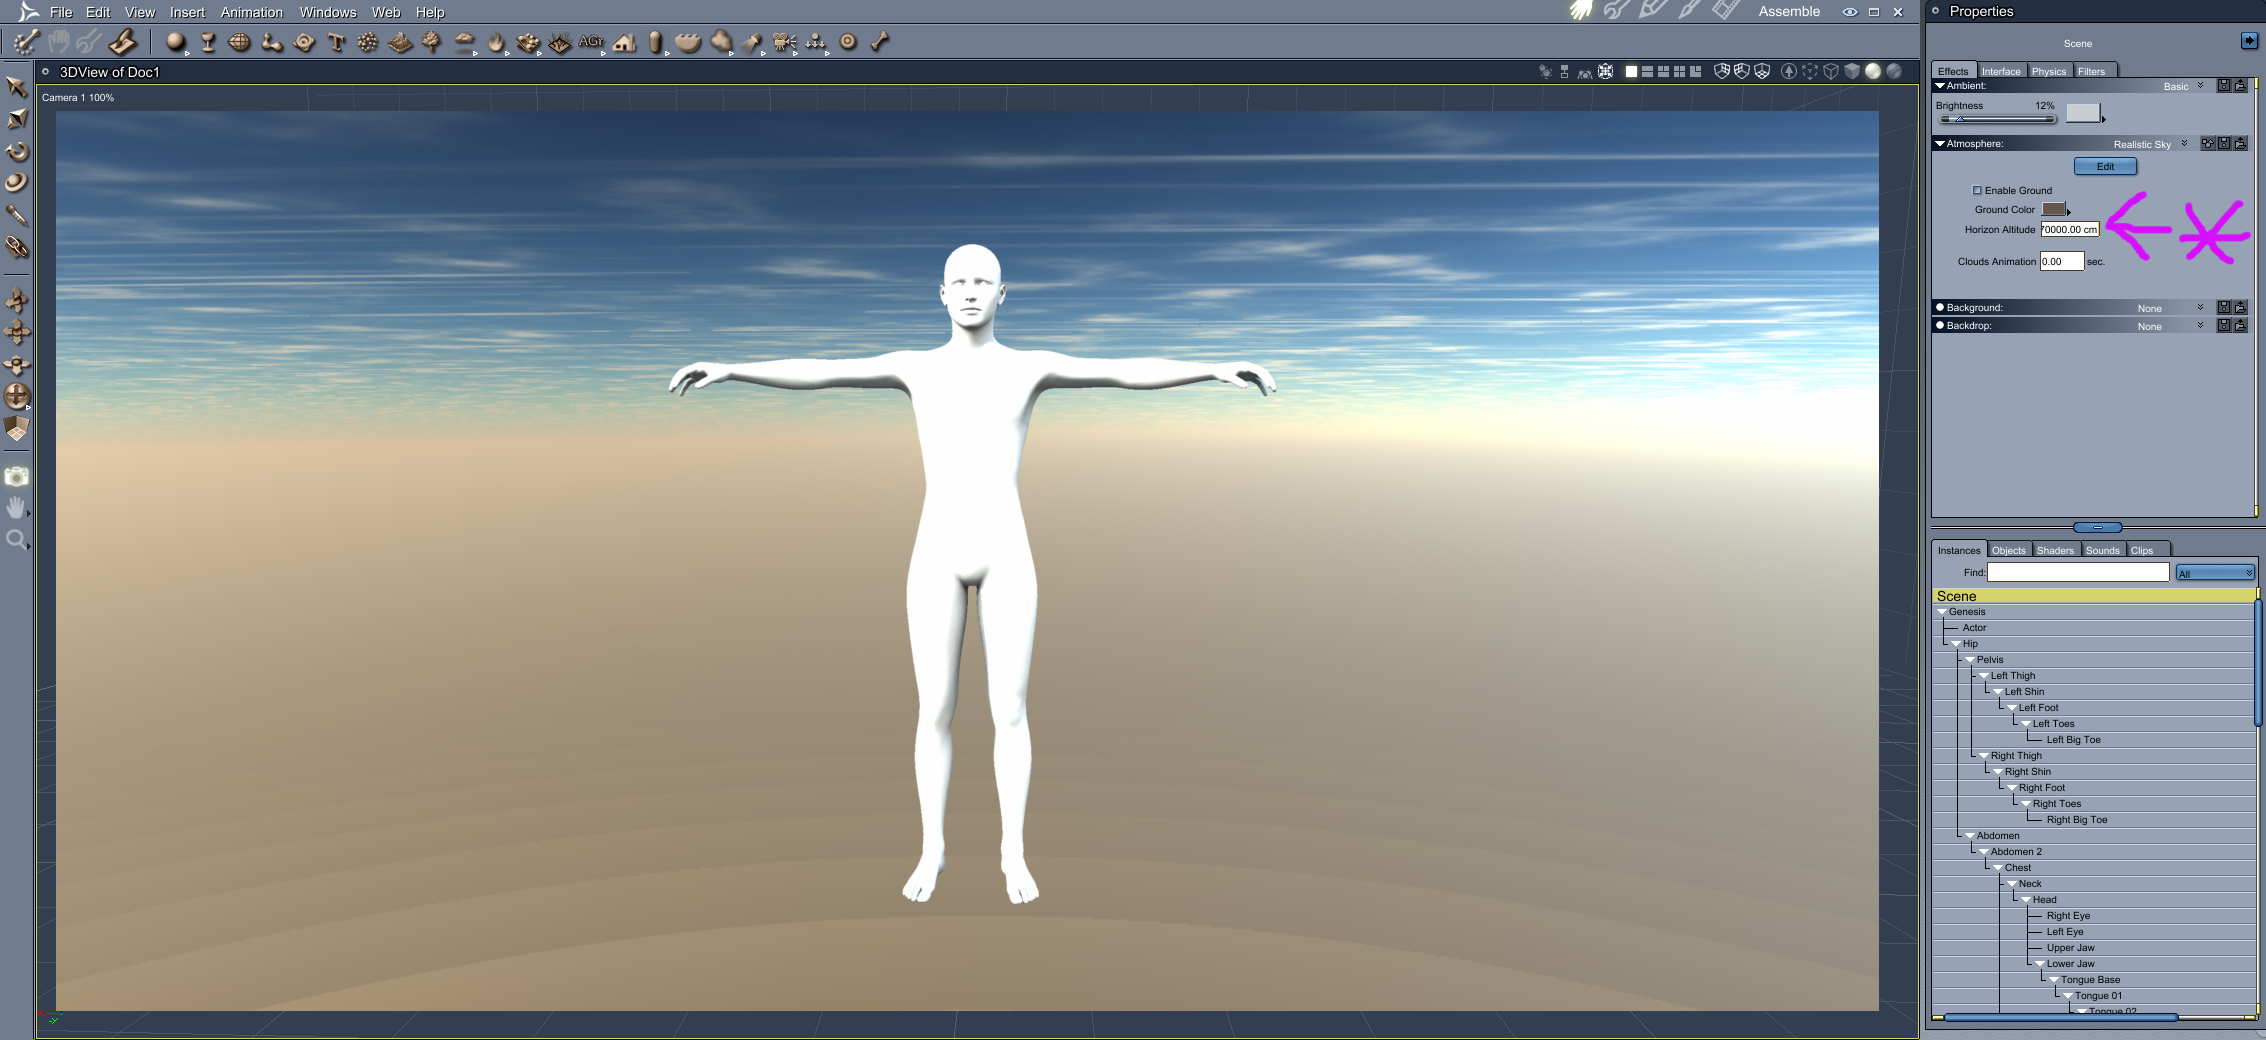The width and height of the screenshot is (2266, 1040).
Task: Select the Rotate tool in left toolbar
Action: pos(16,152)
